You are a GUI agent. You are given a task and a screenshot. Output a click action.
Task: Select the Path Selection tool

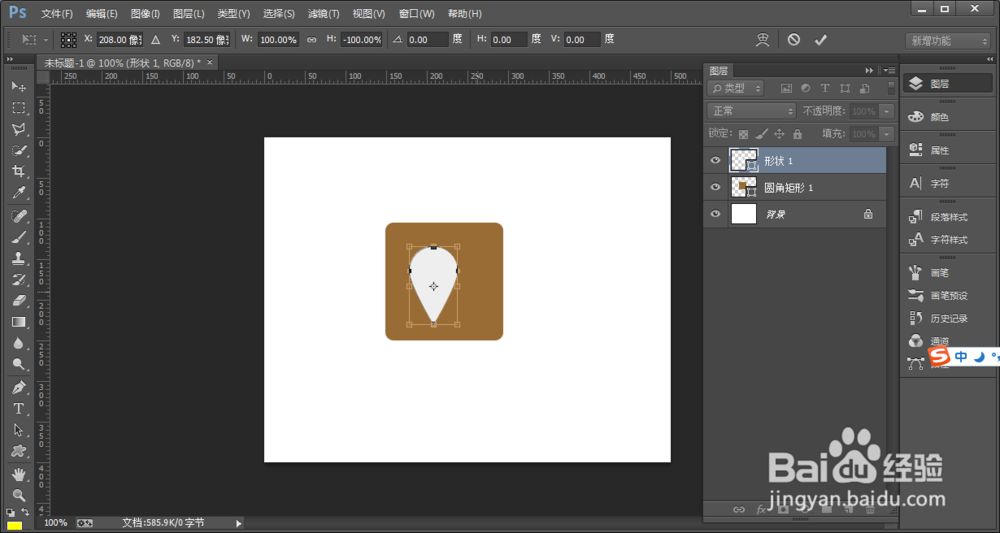point(18,430)
